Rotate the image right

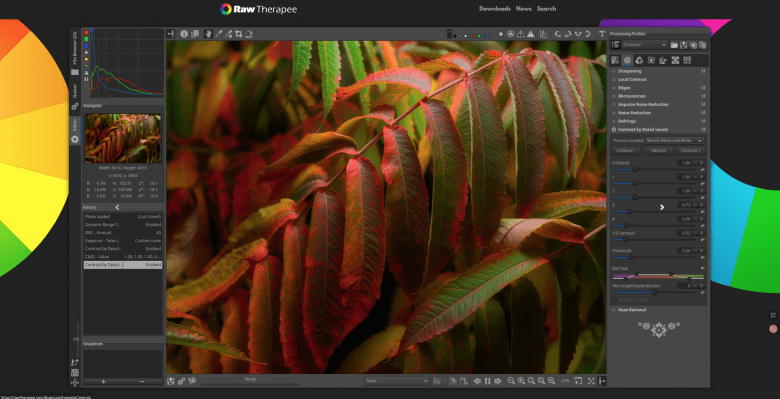point(568,34)
